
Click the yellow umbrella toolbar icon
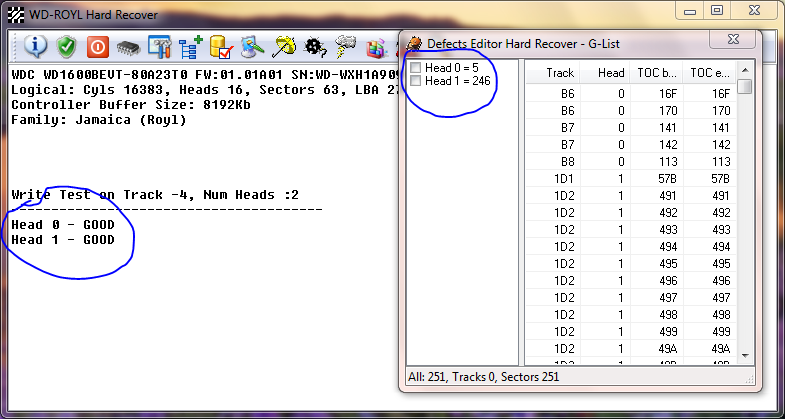point(283,47)
